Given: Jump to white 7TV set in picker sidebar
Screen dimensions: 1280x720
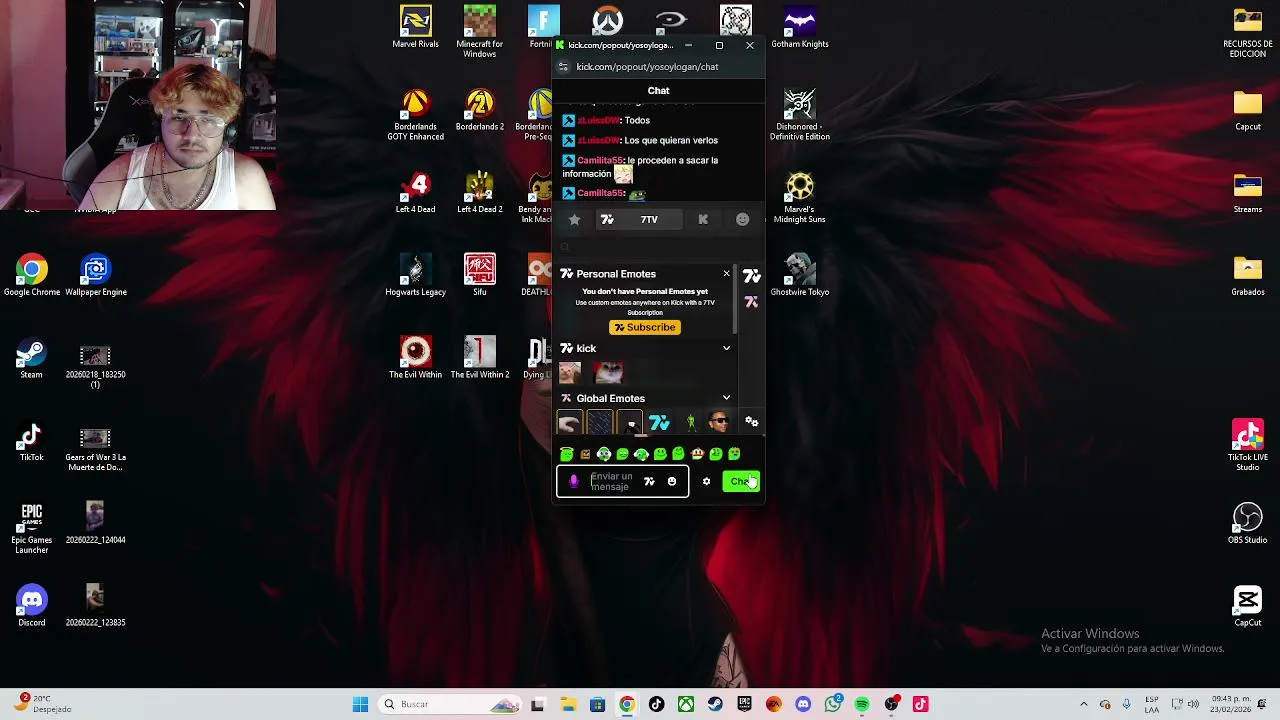Looking at the screenshot, I should pyautogui.click(x=752, y=277).
